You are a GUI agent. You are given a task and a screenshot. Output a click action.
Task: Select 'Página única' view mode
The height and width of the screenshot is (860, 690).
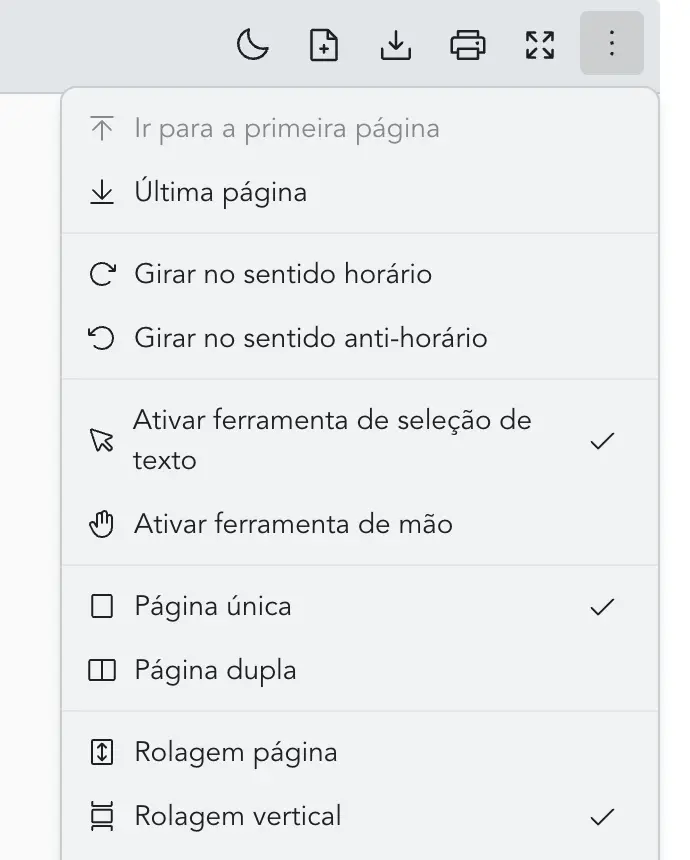click(213, 606)
